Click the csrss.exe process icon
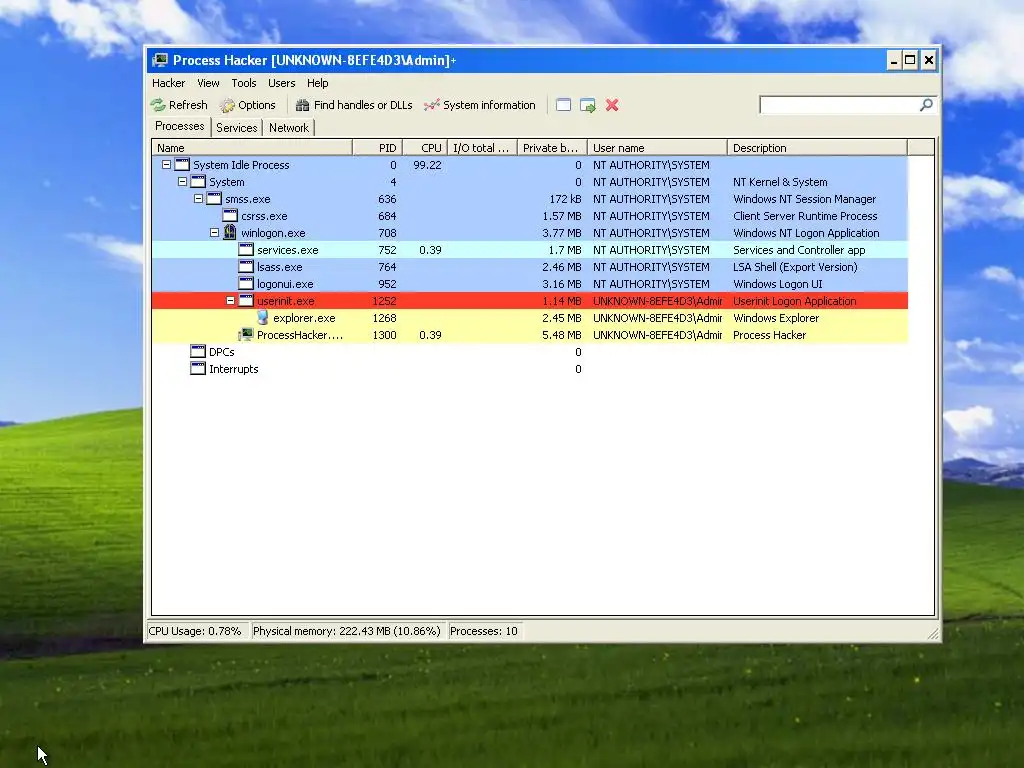The image size is (1024, 768). click(230, 216)
